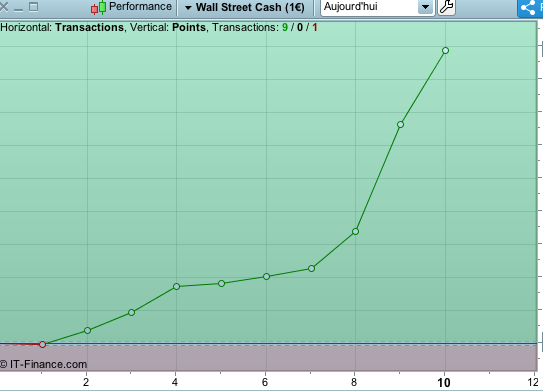Click the x-axis label 10
Image resolution: width=543 pixels, height=391 pixels.
pyautogui.click(x=444, y=383)
